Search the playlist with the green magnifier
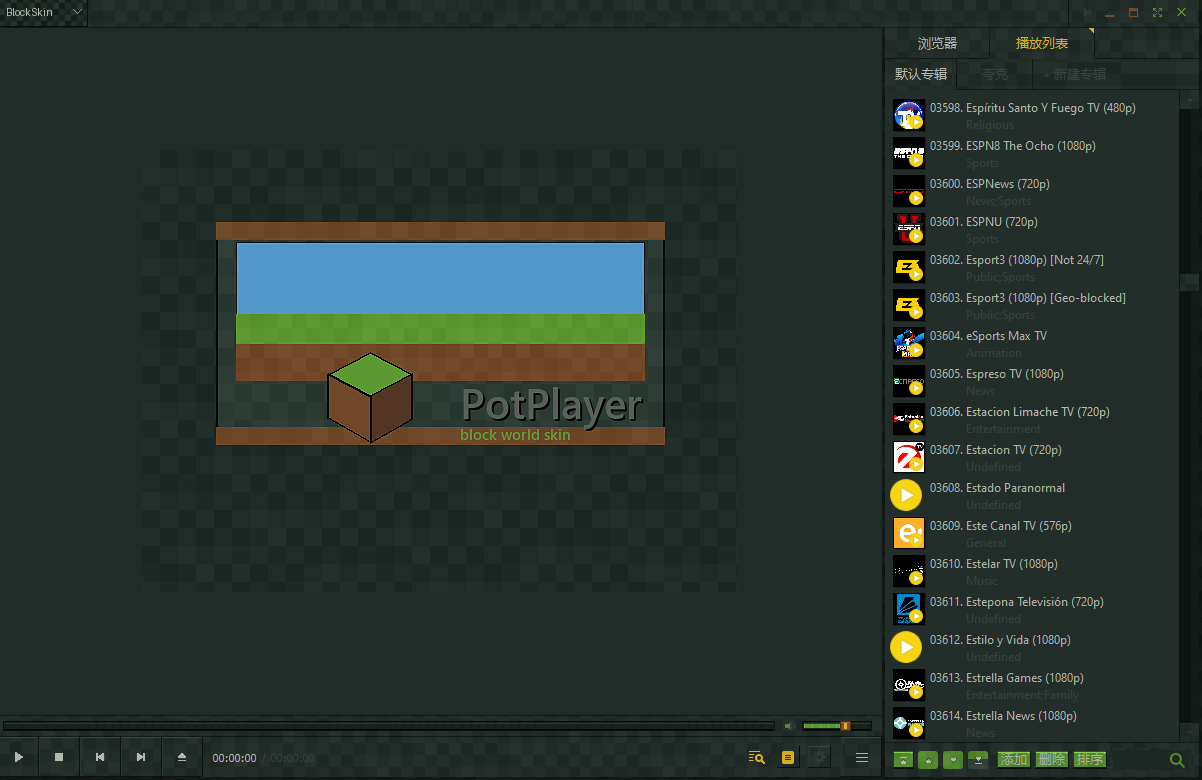 point(1177,761)
